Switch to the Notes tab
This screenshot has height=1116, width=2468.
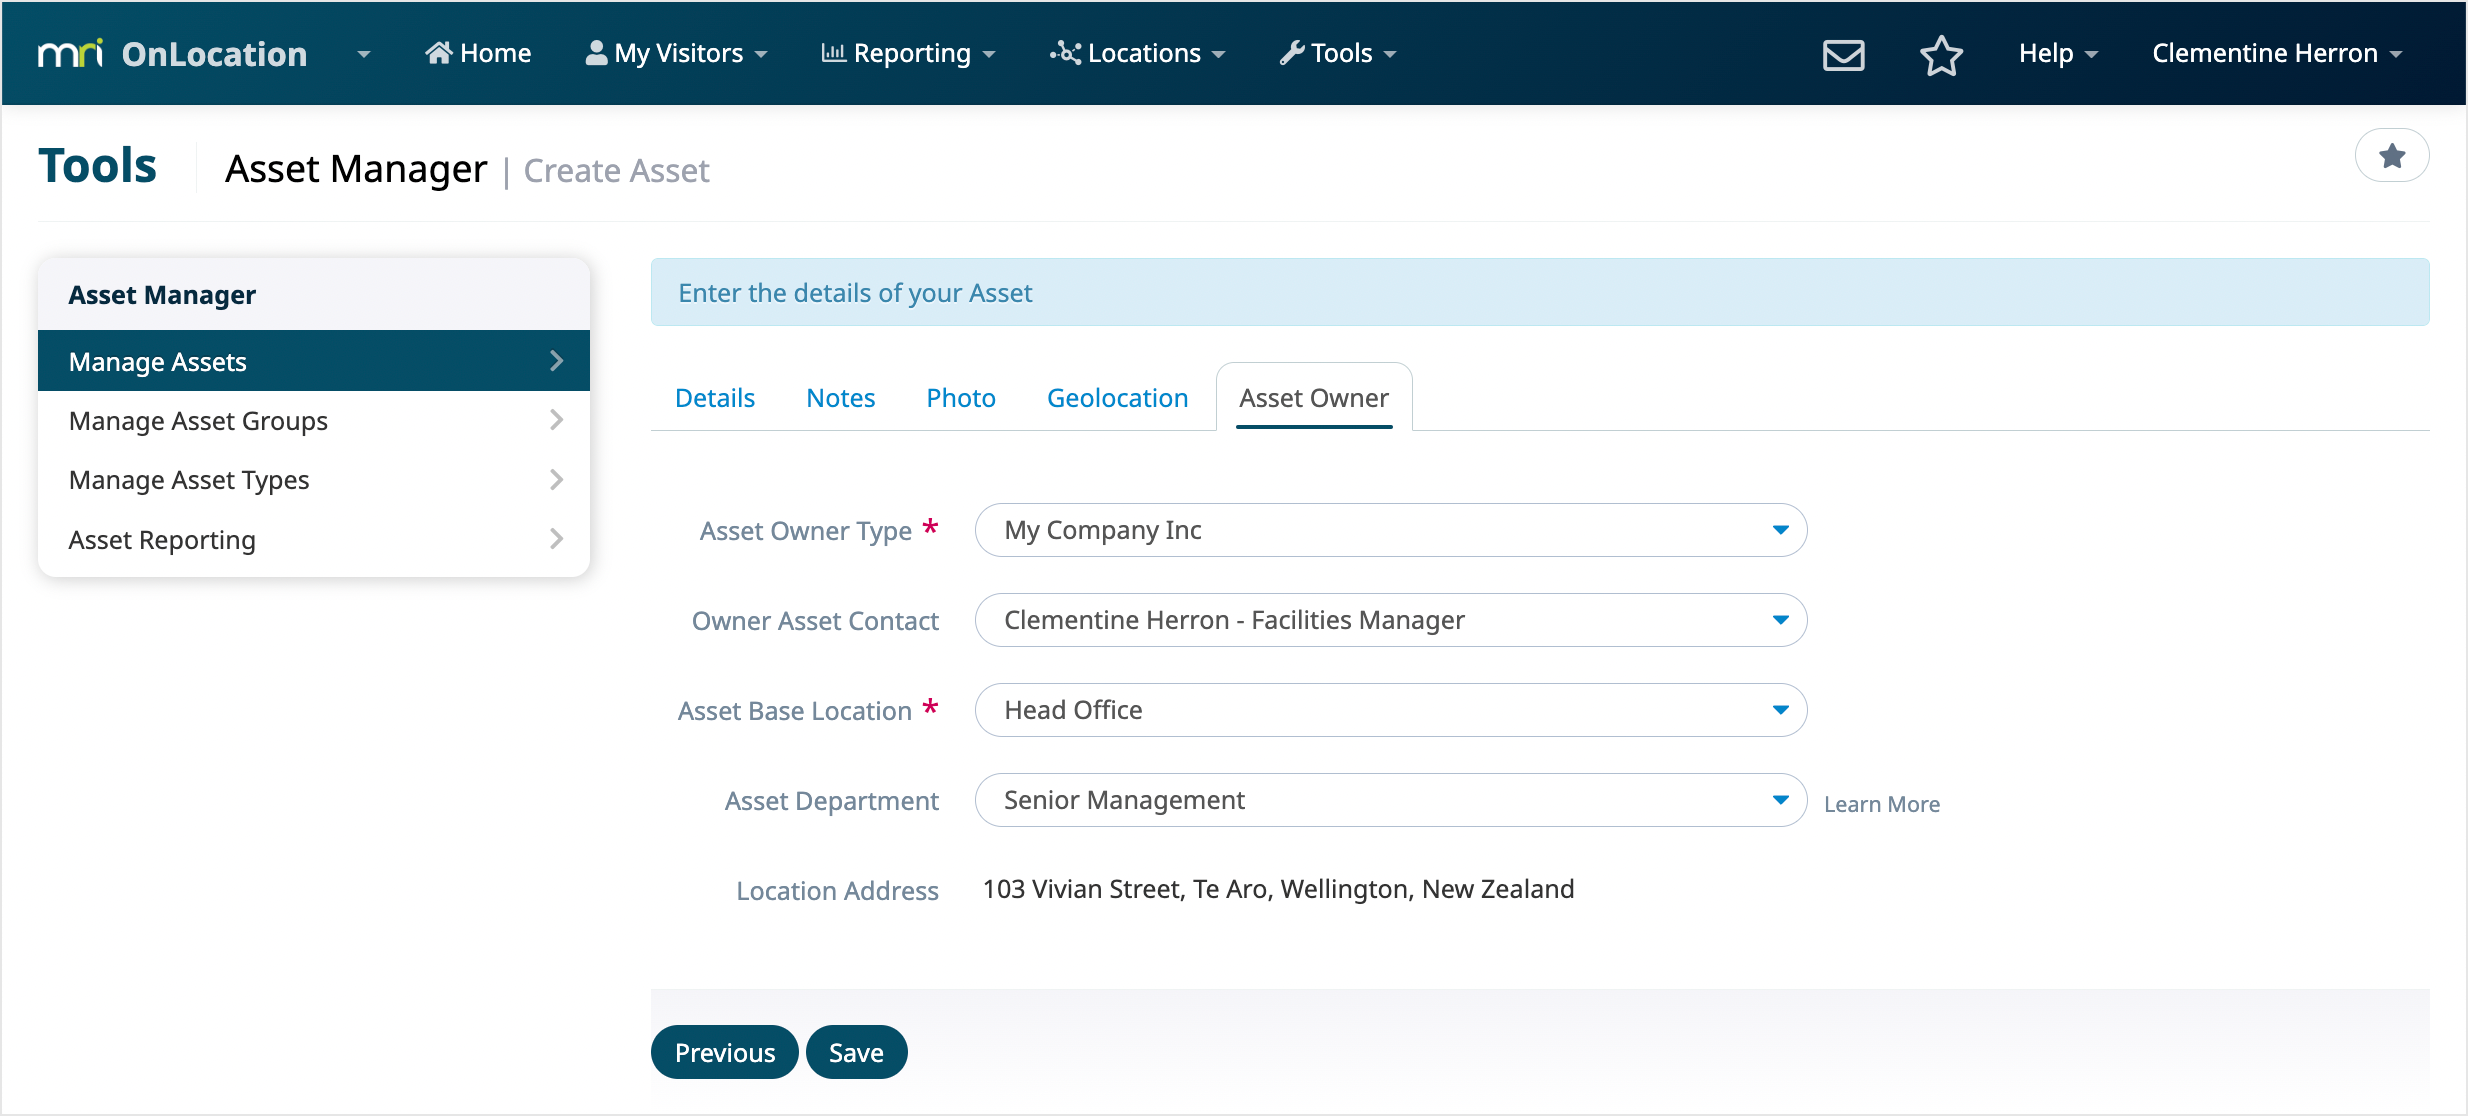pos(841,398)
